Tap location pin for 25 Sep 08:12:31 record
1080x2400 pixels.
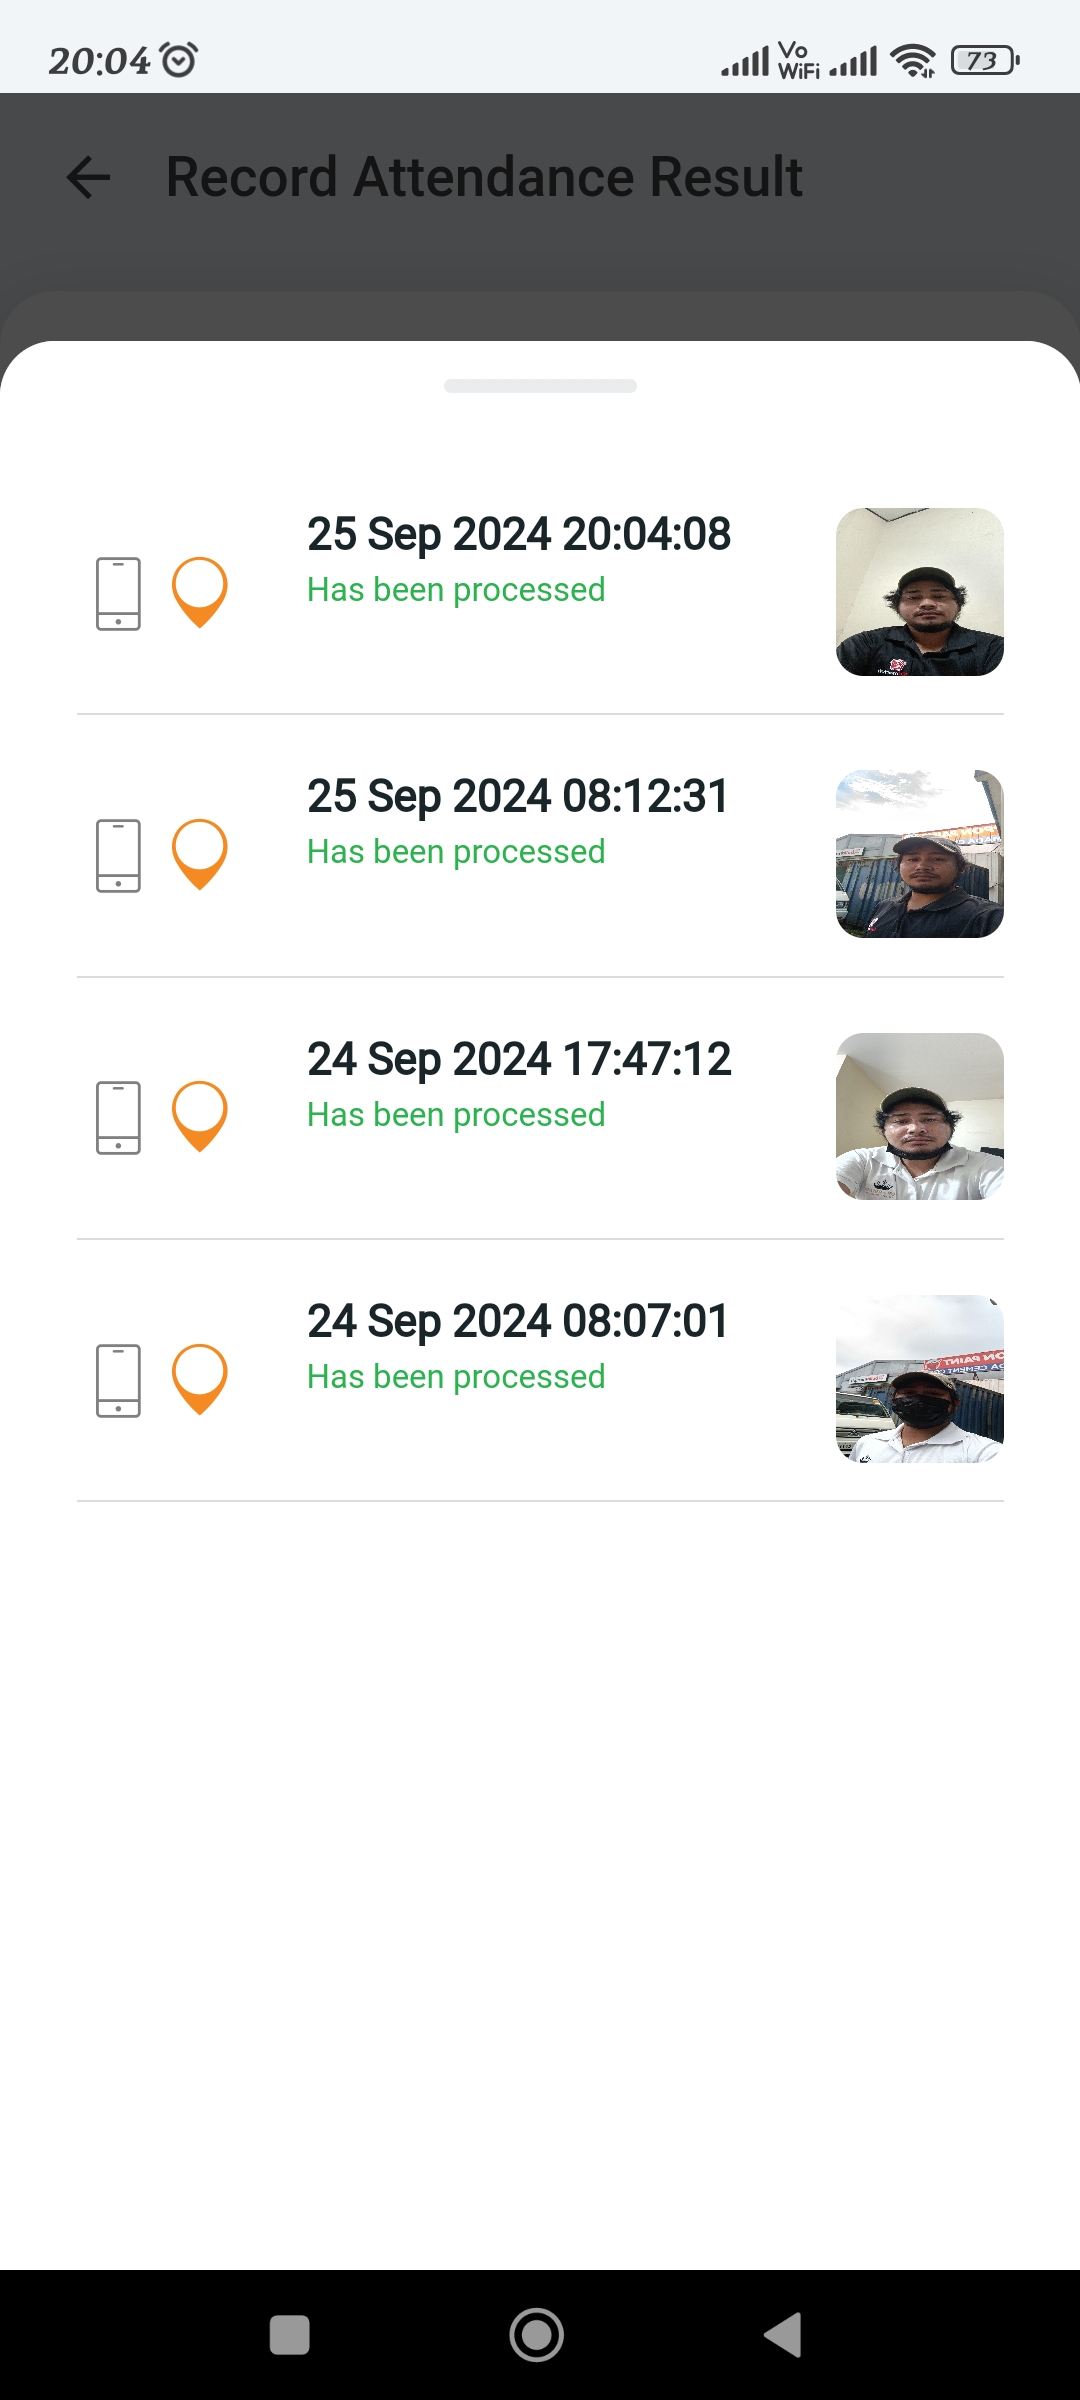point(200,853)
